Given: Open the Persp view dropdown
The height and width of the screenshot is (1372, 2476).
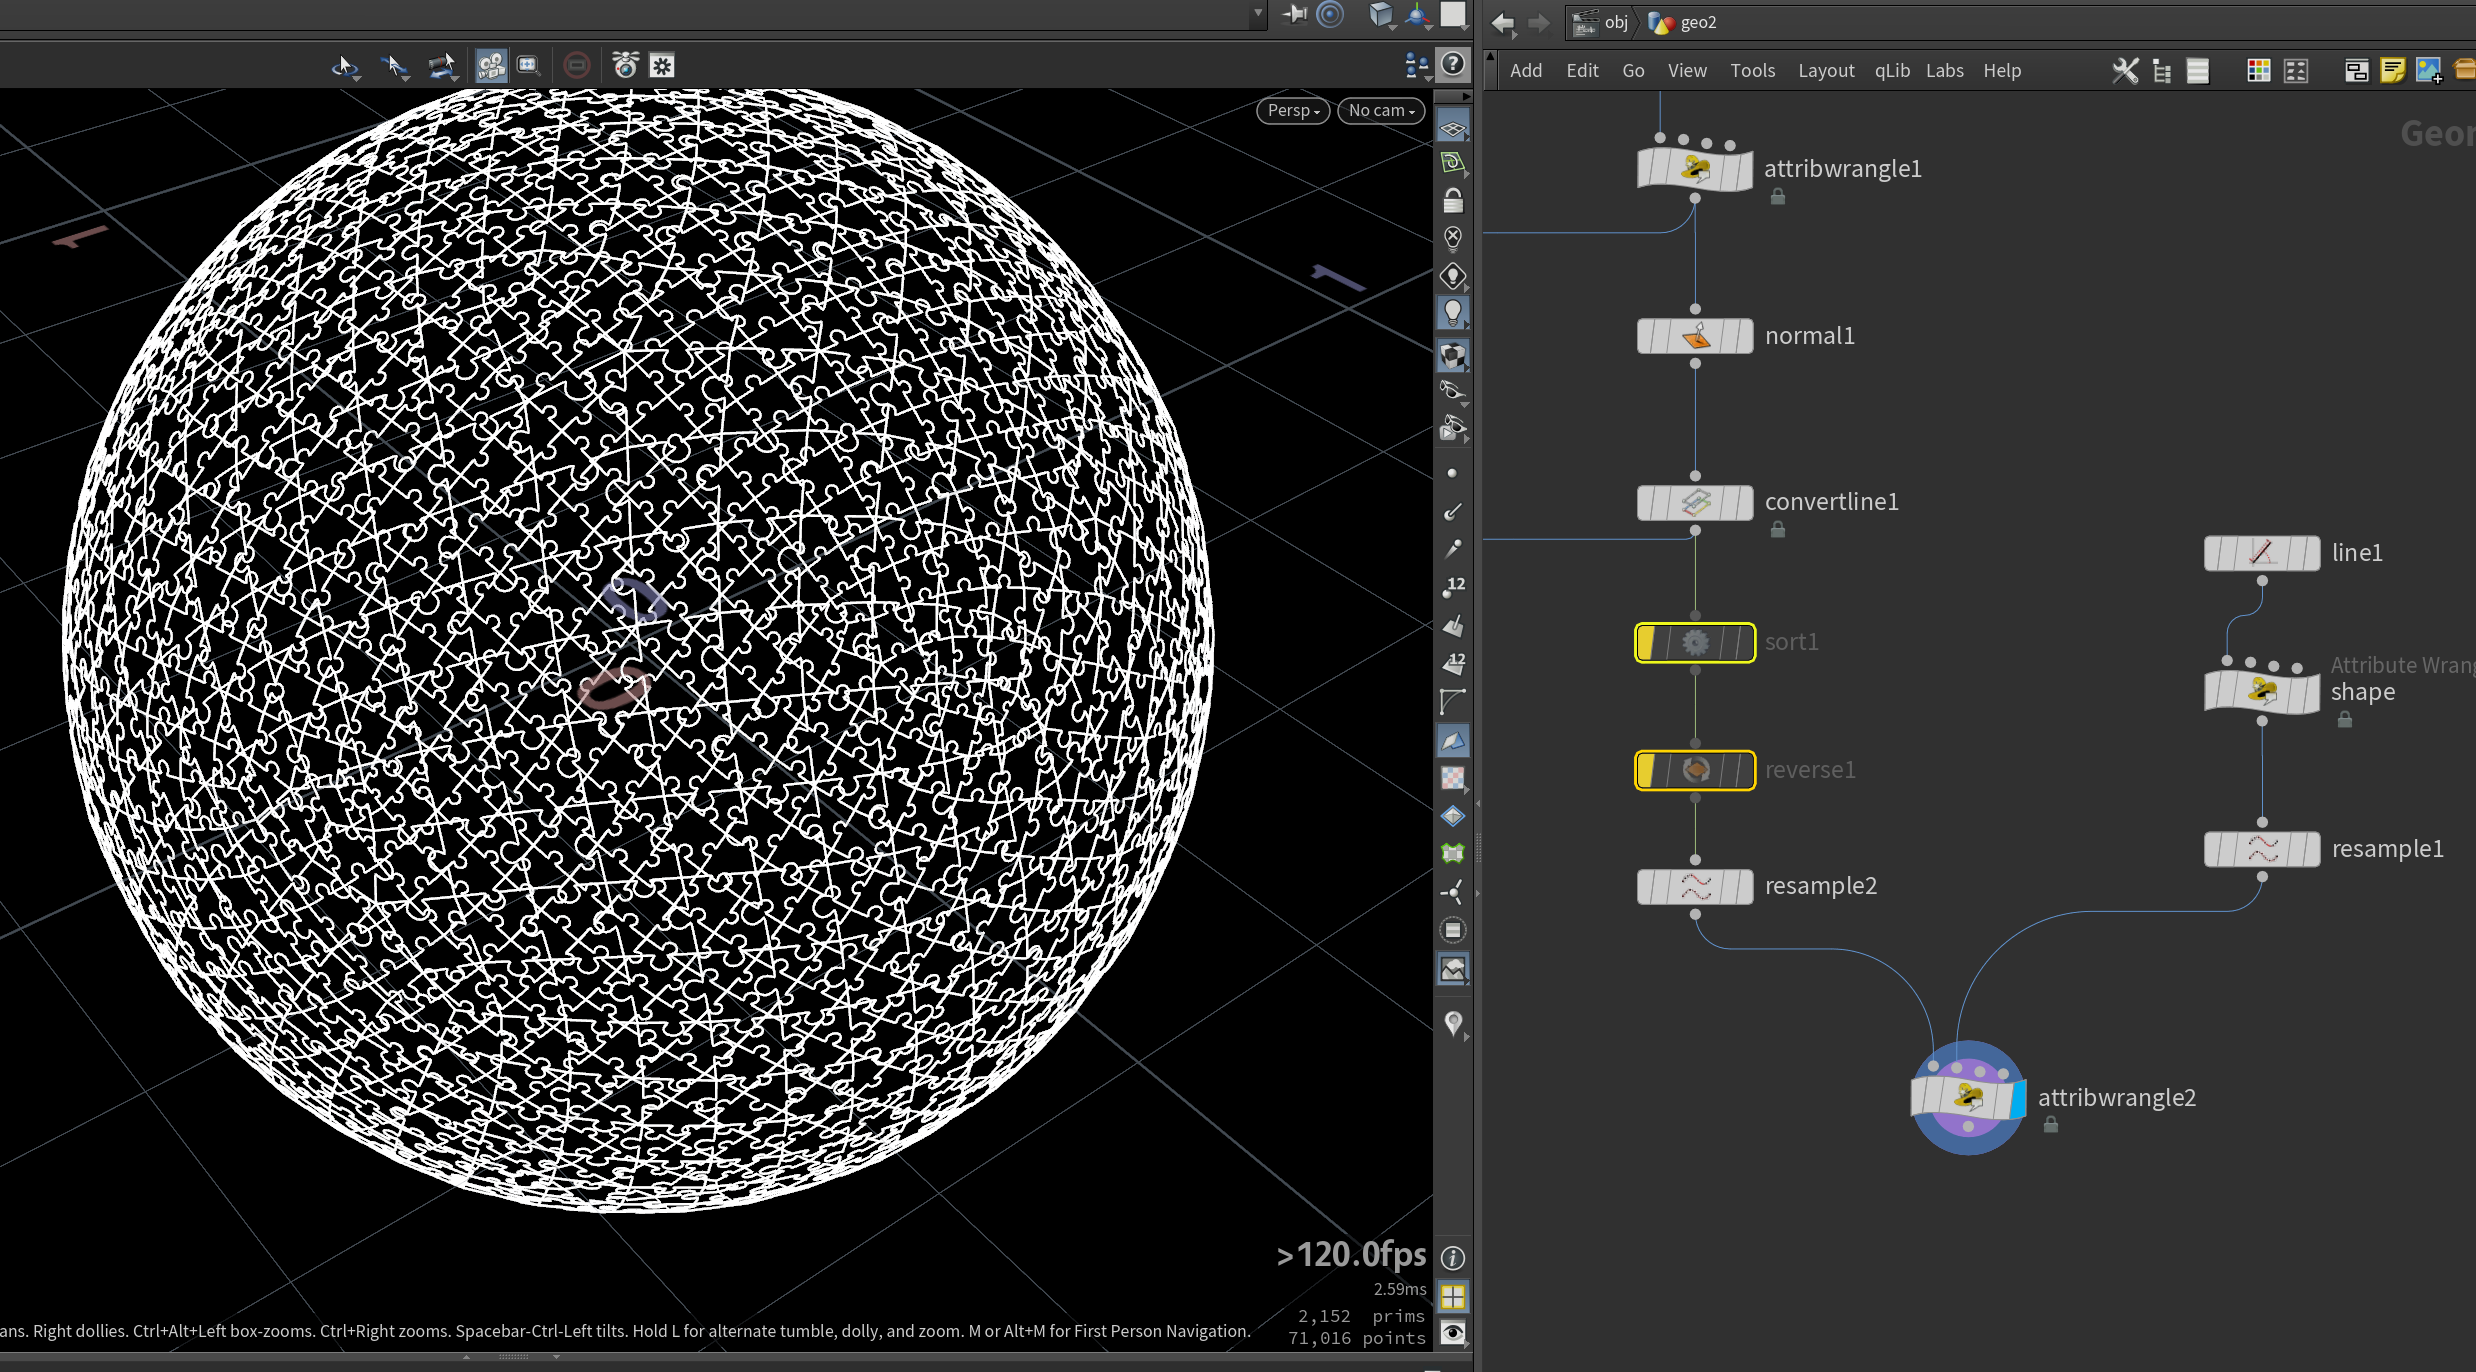Looking at the screenshot, I should tap(1293, 111).
